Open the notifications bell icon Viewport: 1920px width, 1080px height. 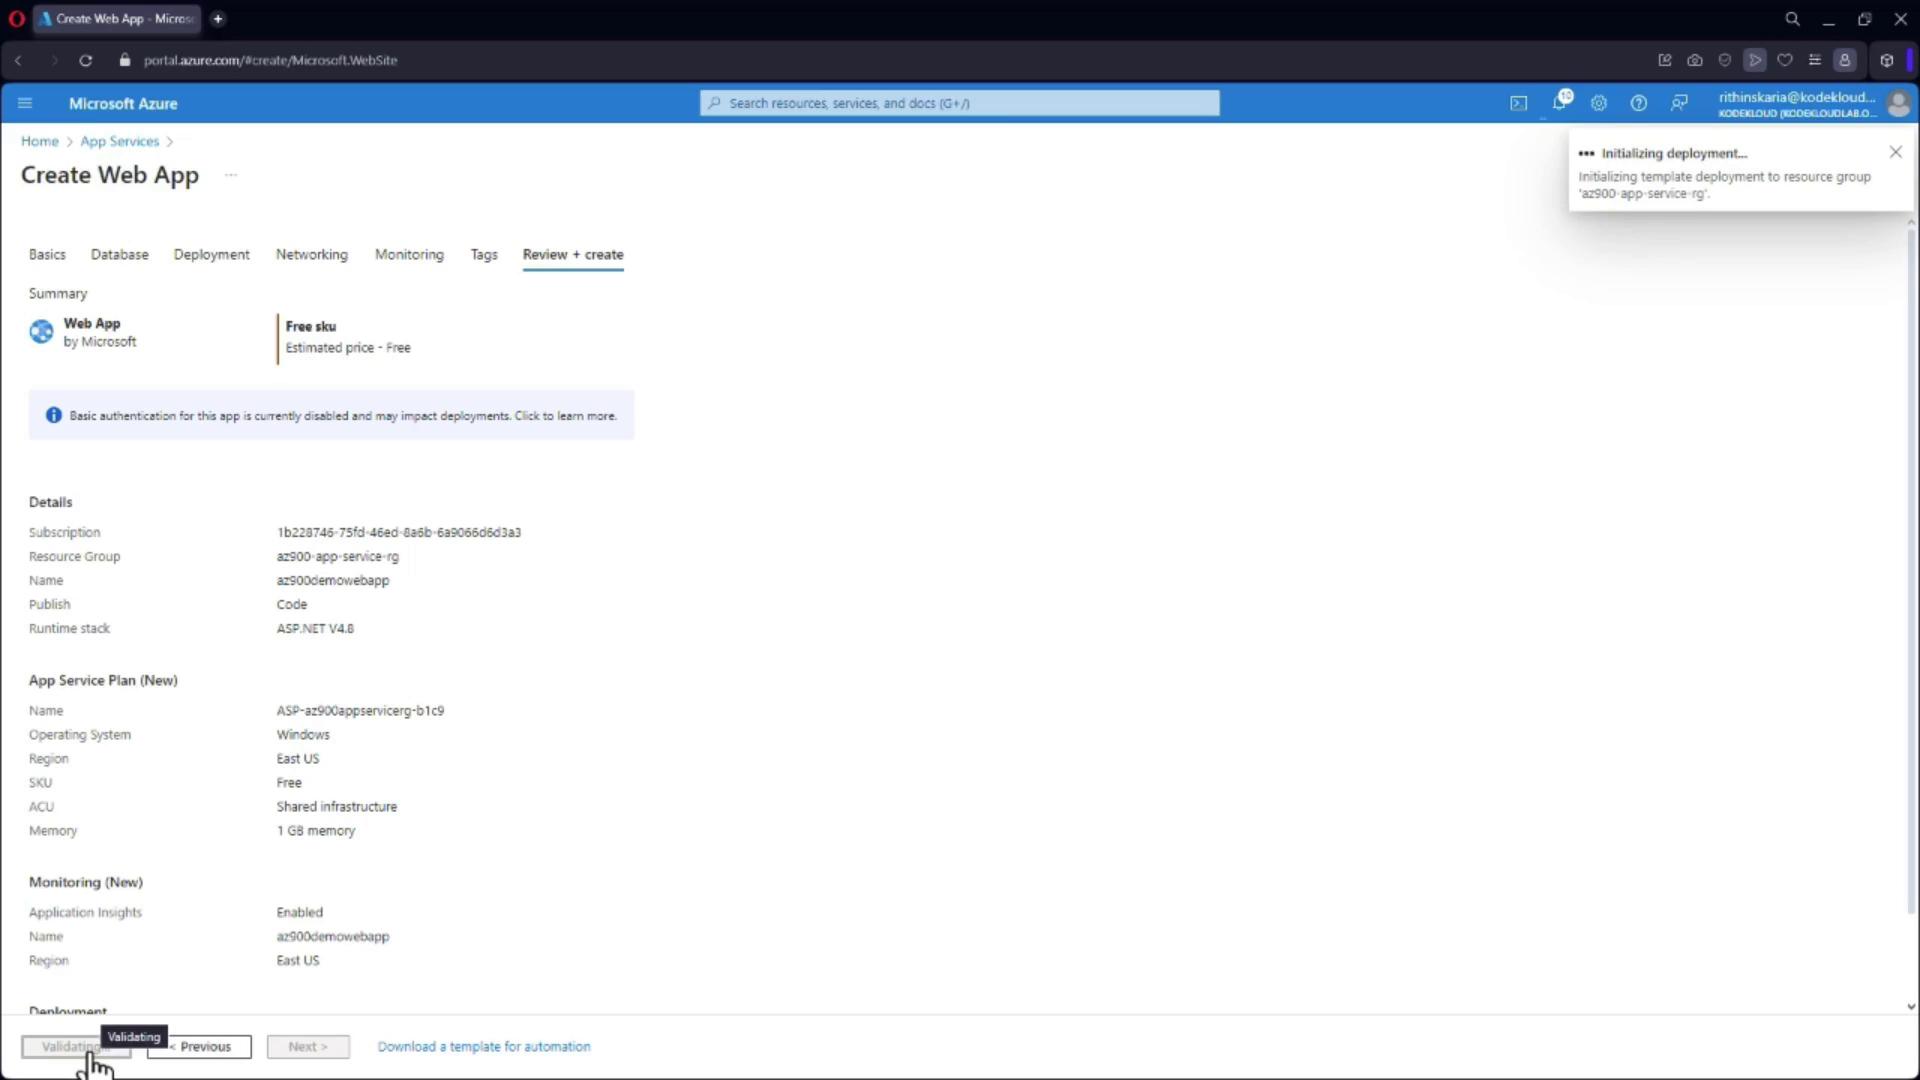pos(1559,103)
